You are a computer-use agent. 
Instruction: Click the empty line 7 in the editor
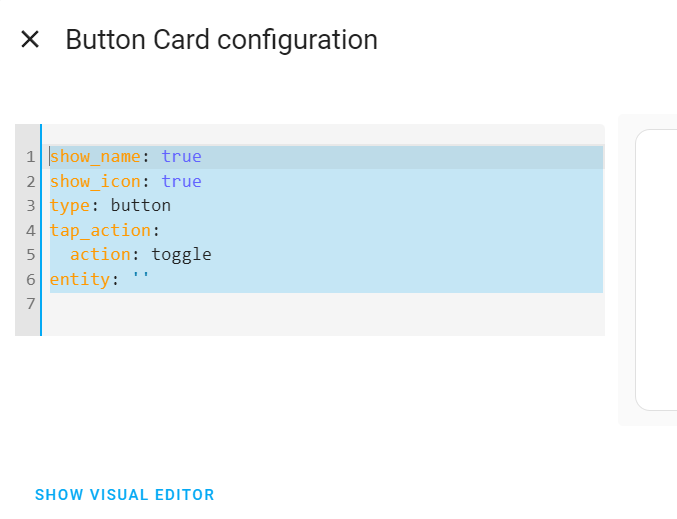tap(326, 304)
